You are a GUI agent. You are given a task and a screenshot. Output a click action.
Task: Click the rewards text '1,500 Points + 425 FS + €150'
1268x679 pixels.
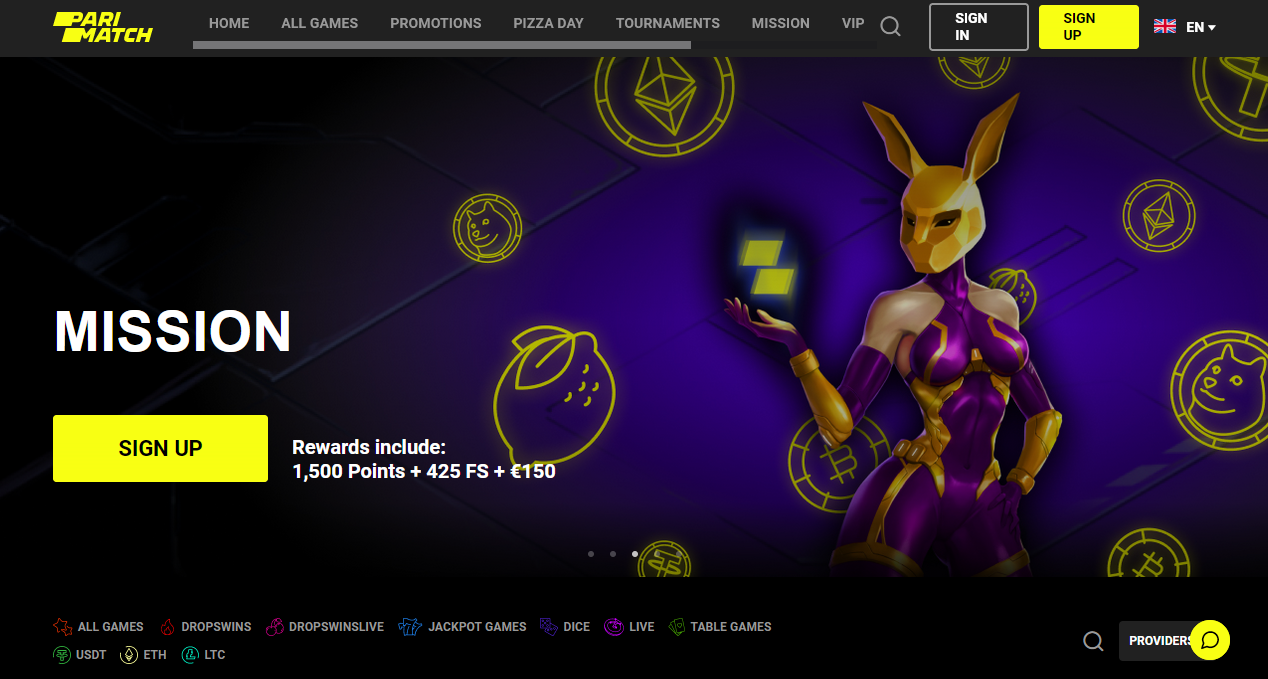tap(424, 471)
